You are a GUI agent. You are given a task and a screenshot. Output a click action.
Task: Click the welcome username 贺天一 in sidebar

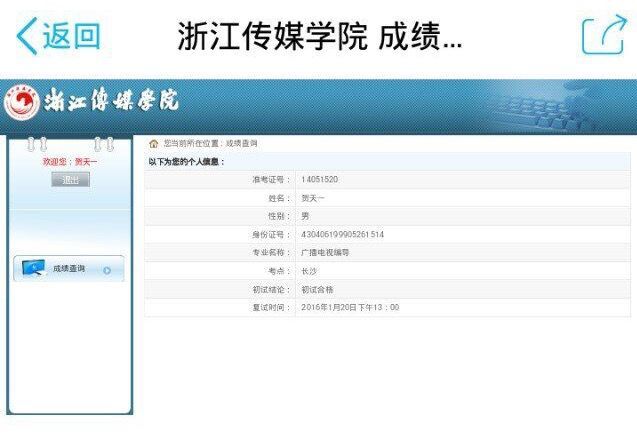(x=86, y=162)
